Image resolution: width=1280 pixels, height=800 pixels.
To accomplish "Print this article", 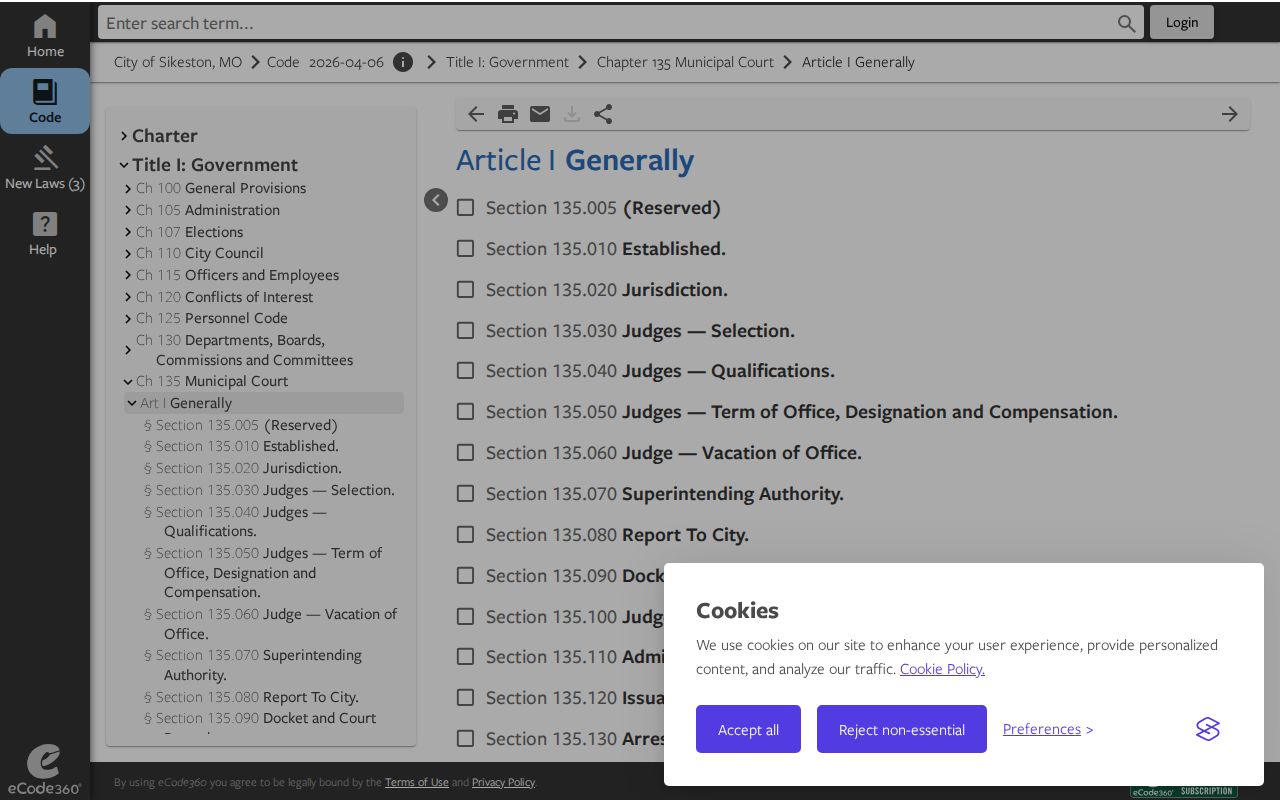I will (508, 114).
